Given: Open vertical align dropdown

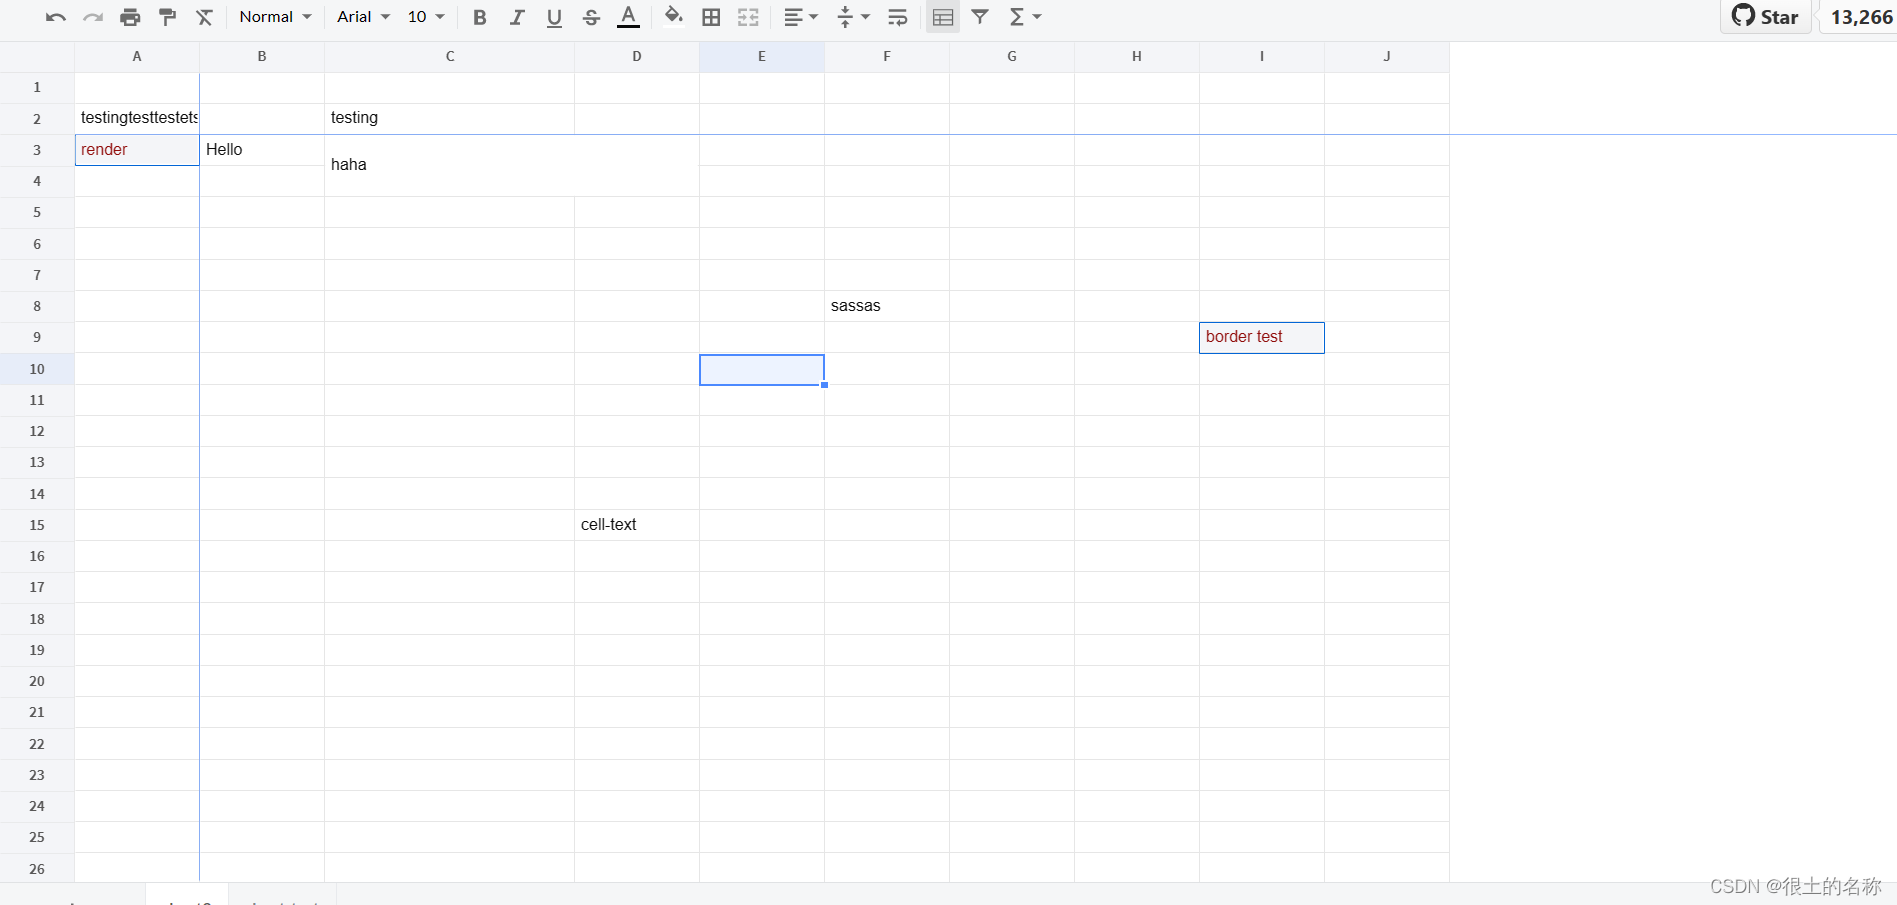Looking at the screenshot, I should 853,17.
